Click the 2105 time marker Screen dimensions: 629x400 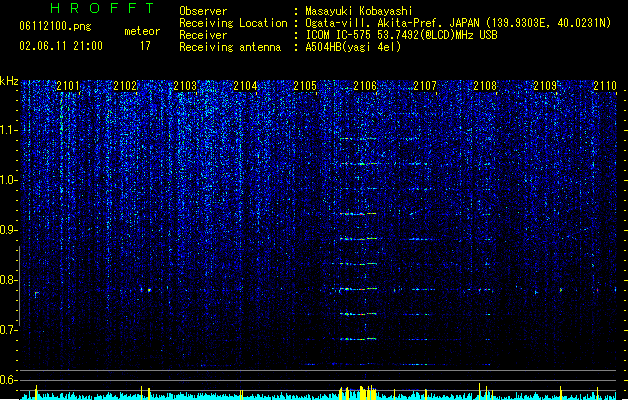[x=305, y=86]
